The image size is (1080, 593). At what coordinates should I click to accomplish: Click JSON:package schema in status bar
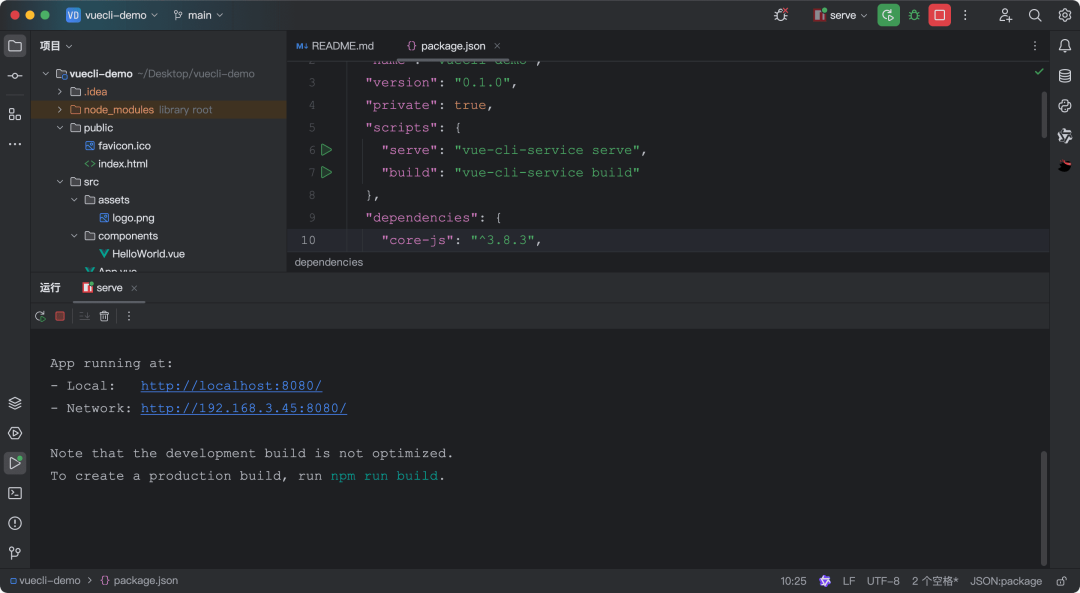pyautogui.click(x=1006, y=581)
